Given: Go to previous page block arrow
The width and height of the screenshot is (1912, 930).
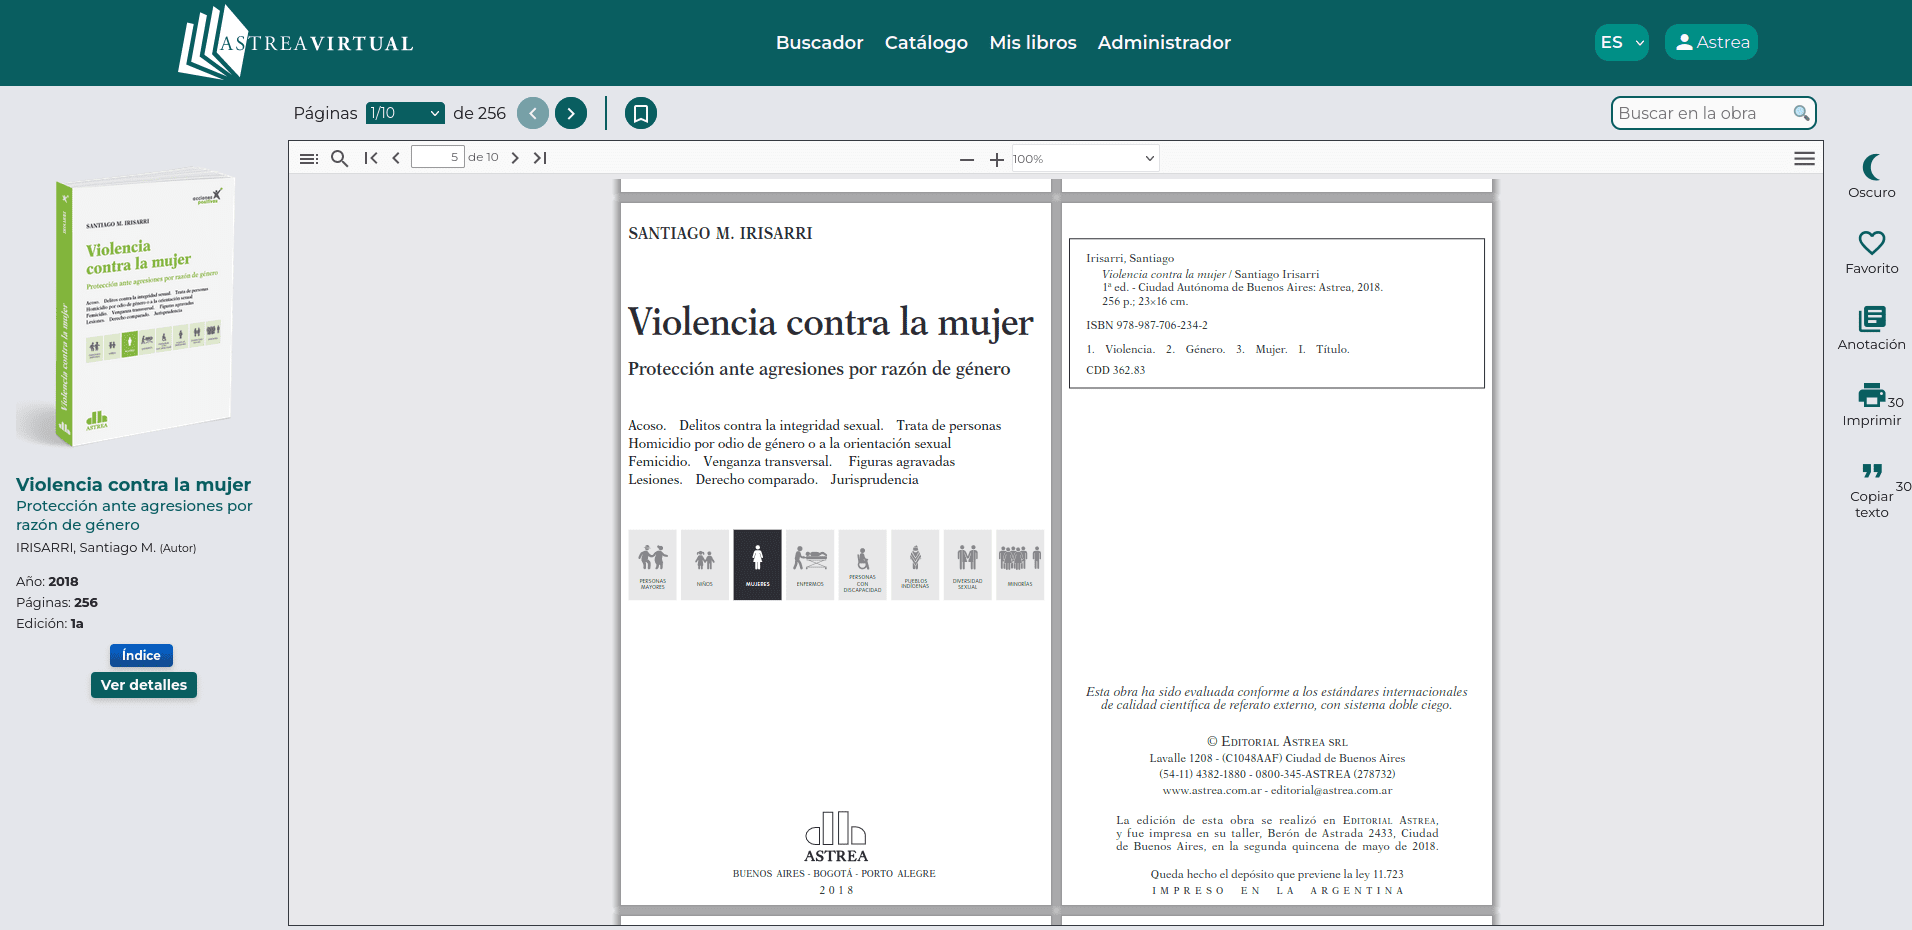Looking at the screenshot, I should pyautogui.click(x=533, y=113).
